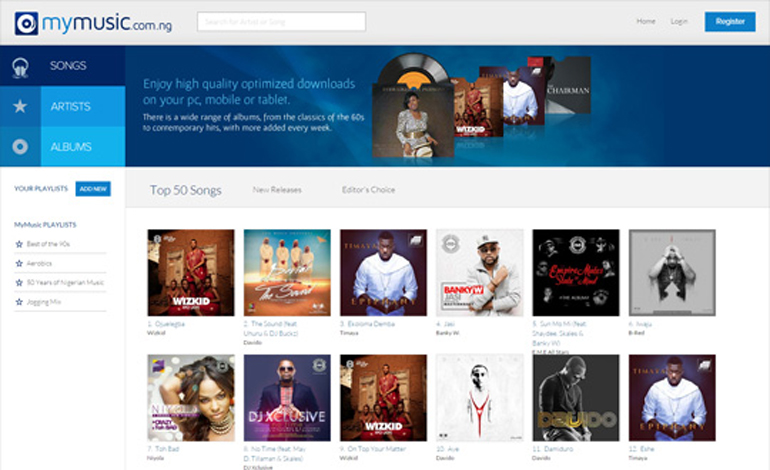Select the Ojuelegba Wizkid album cover

click(191, 273)
